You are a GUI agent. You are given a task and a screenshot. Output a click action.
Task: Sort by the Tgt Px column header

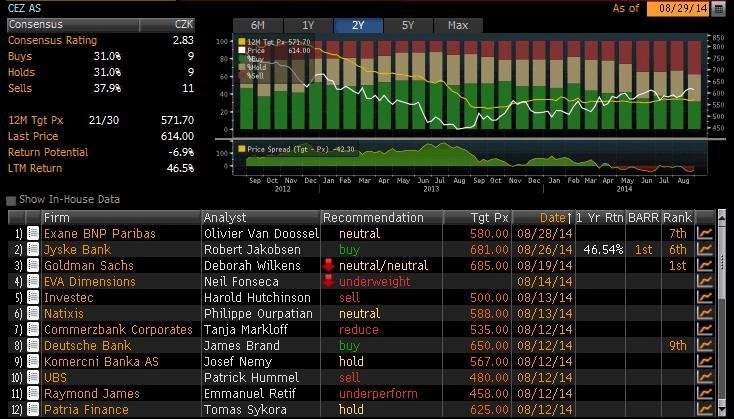(477, 217)
